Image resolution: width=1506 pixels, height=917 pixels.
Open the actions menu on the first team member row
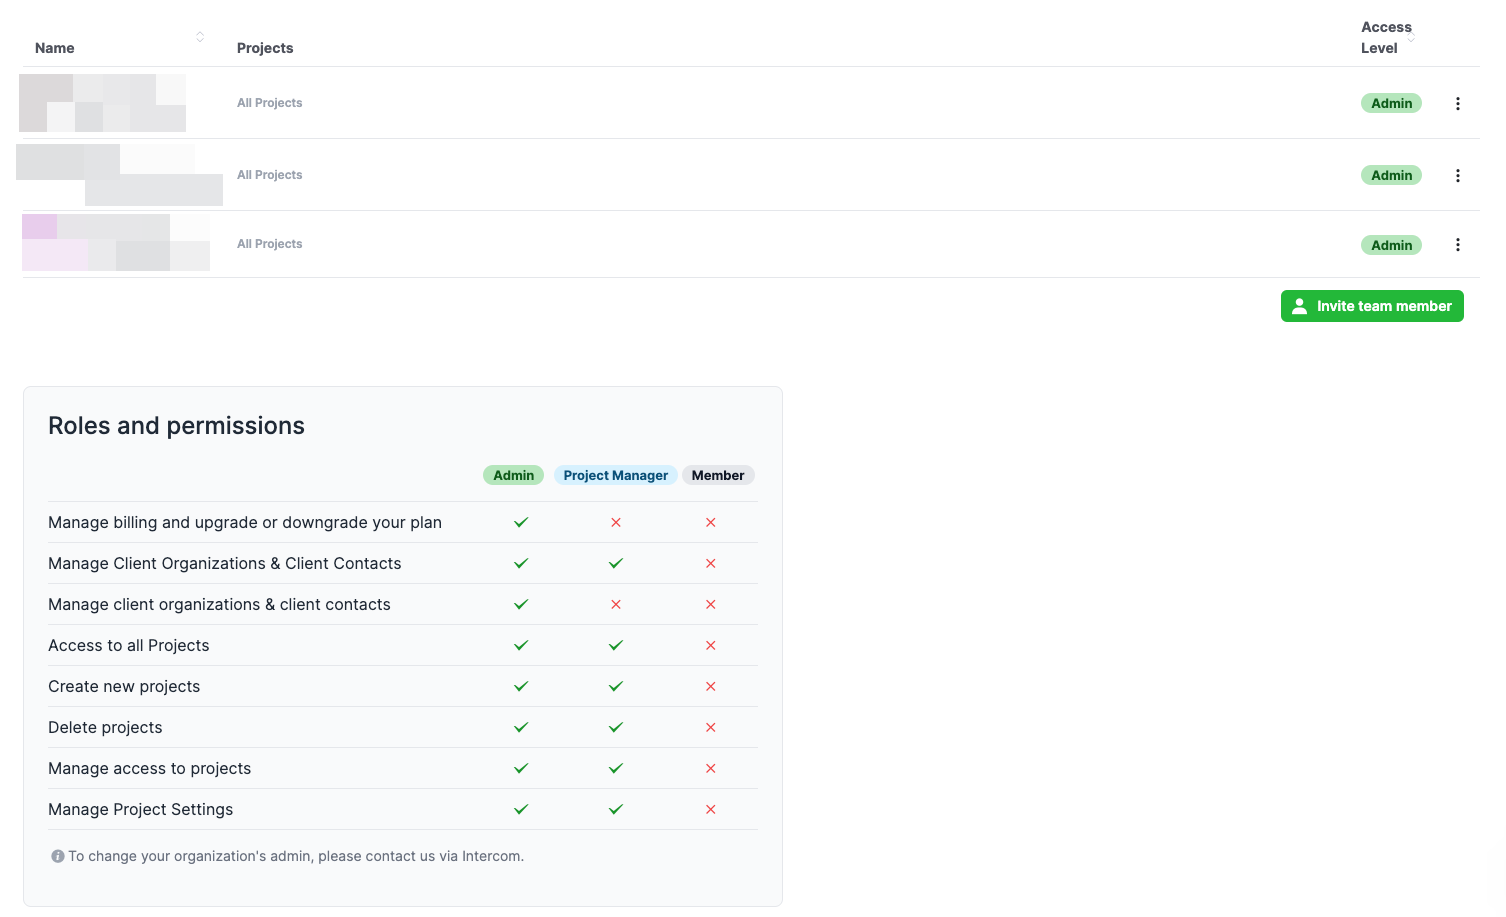(x=1458, y=103)
